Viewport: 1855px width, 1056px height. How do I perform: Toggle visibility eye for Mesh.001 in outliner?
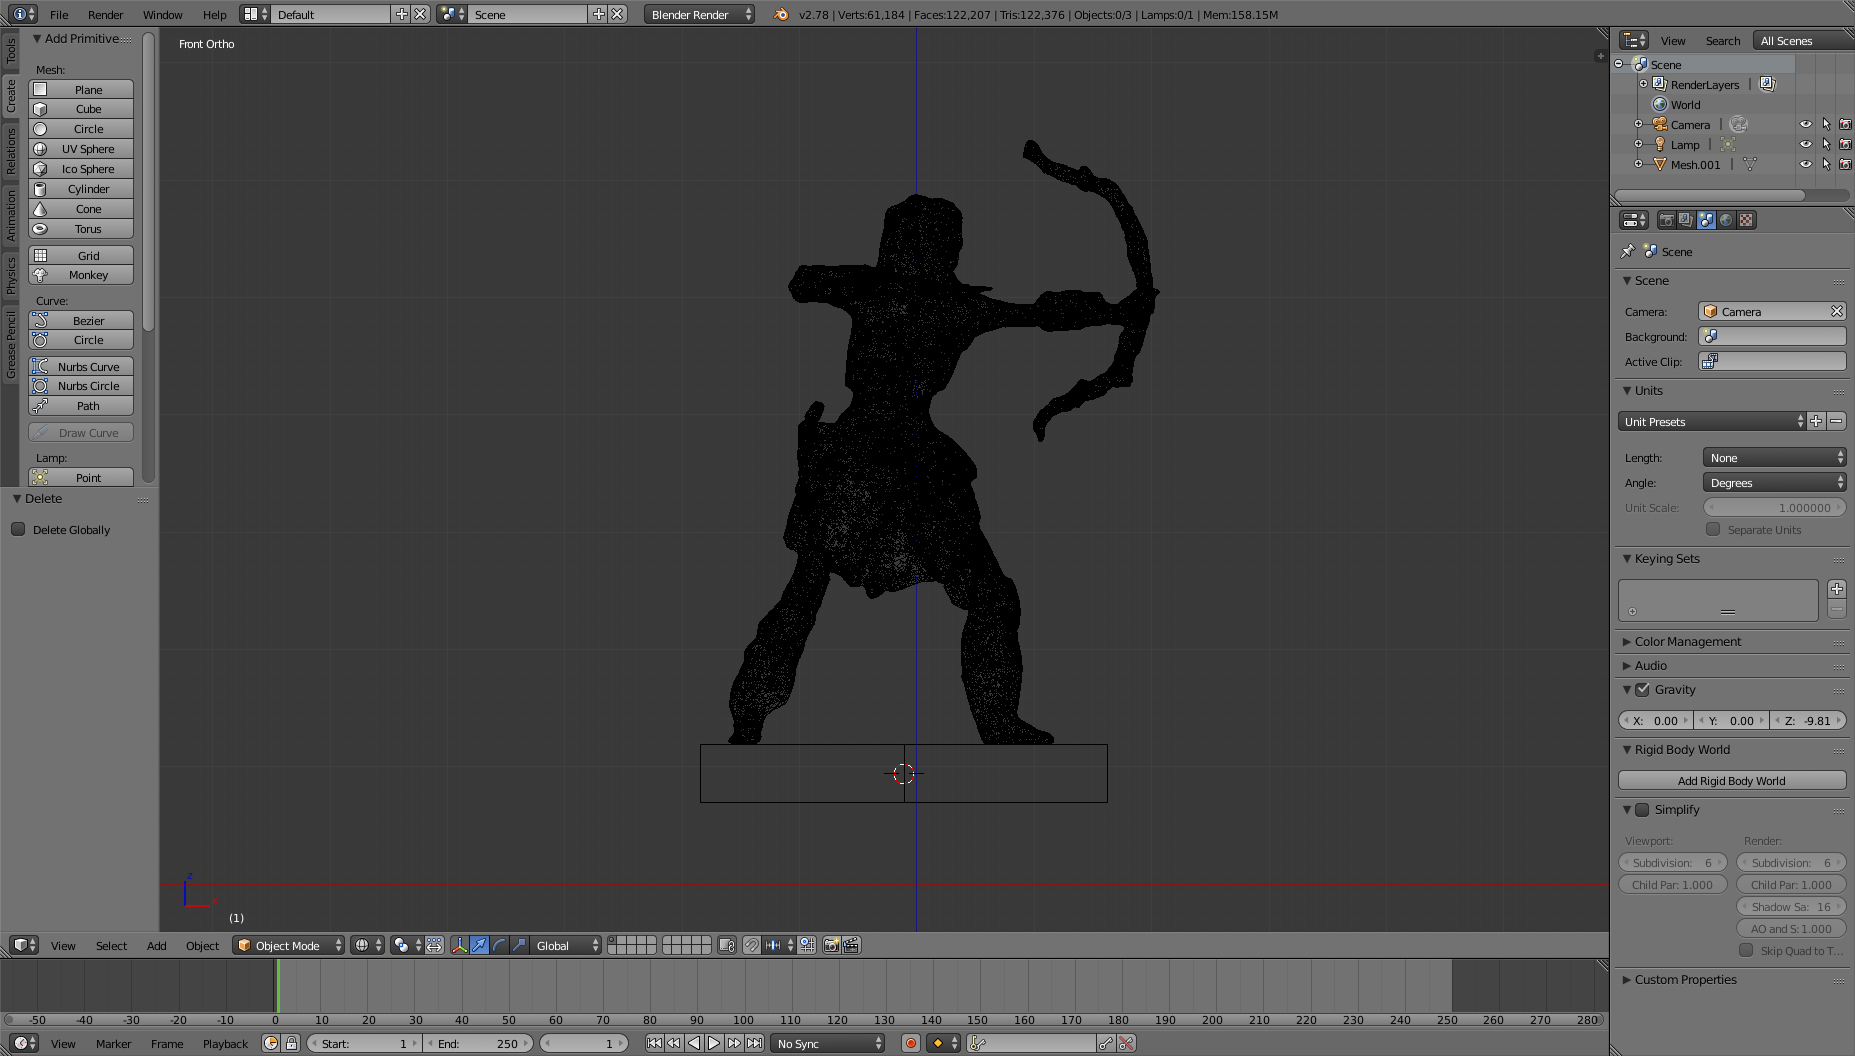[1806, 164]
